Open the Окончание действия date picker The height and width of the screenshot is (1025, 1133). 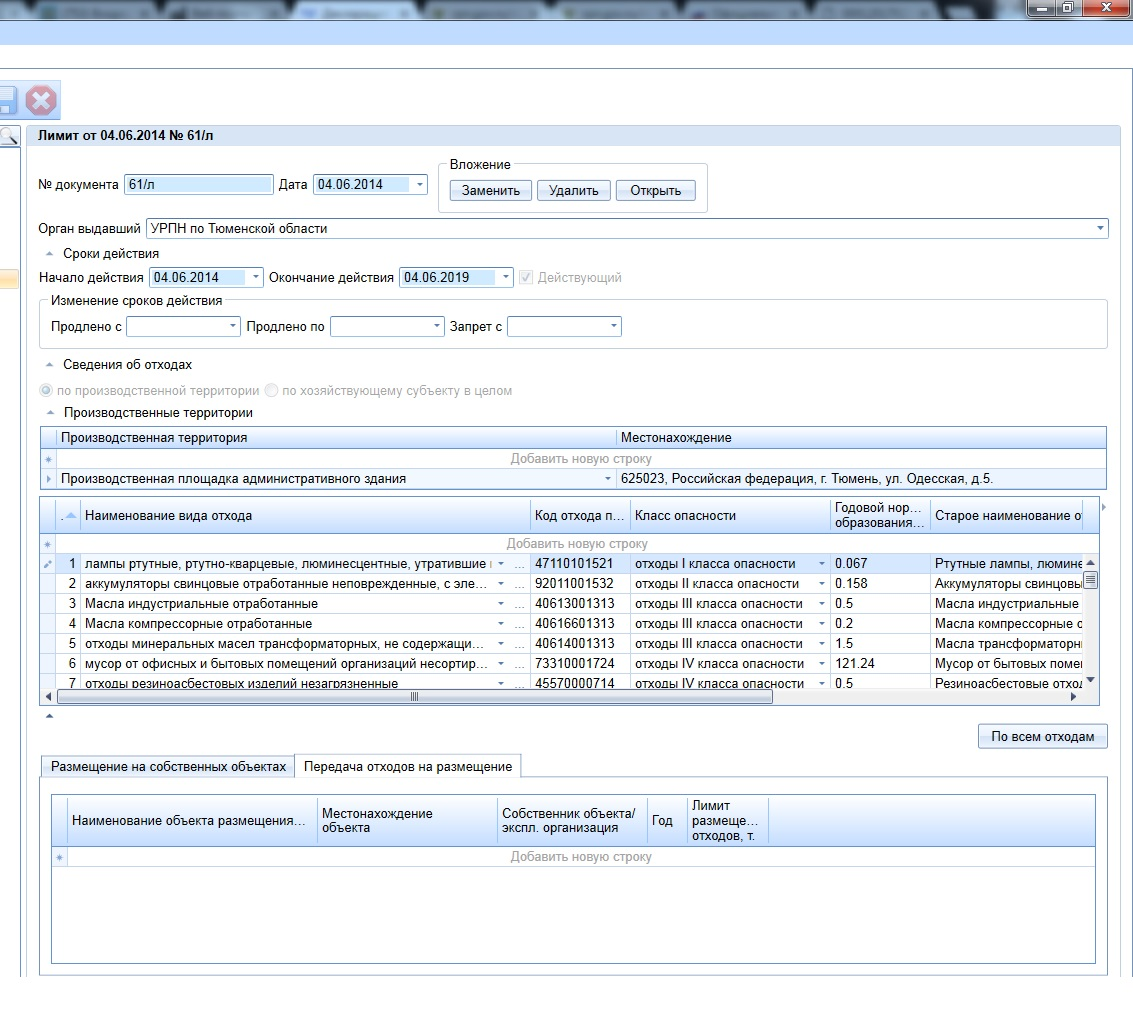tap(505, 277)
